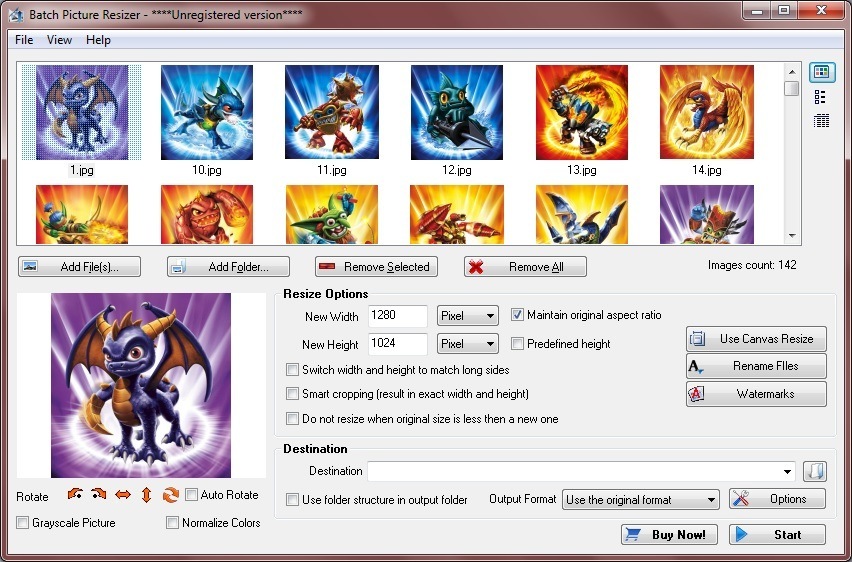
Task: Switch to details table view icon
Action: (x=821, y=121)
